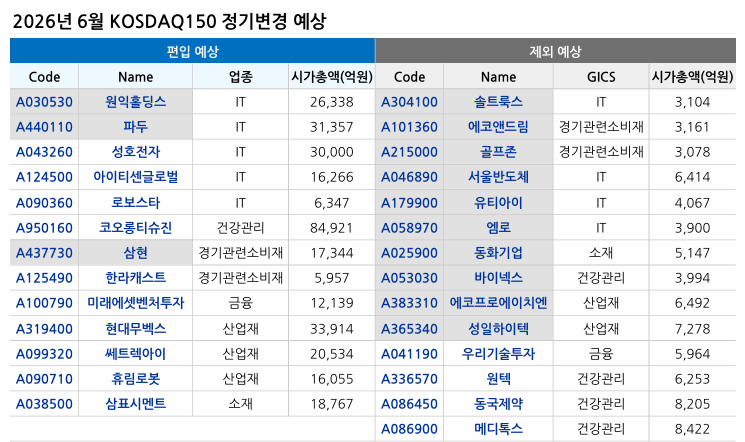Image resolution: width=745 pixels, height=442 pixels.
Task: Click the A304100 code link
Action: (409, 102)
